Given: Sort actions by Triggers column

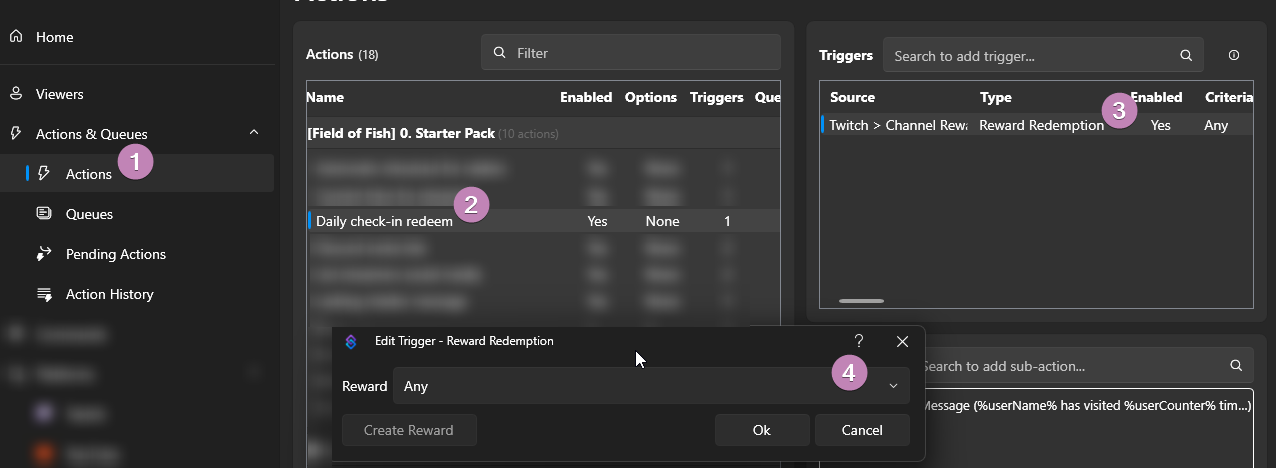Looking at the screenshot, I should pos(717,97).
